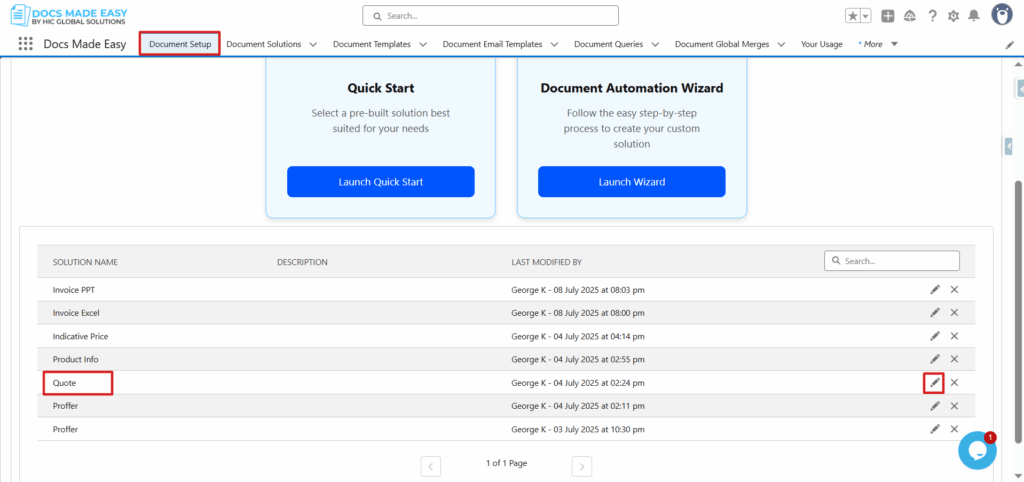Edit the Indicative Price solution
1024x482 pixels.
935,336
